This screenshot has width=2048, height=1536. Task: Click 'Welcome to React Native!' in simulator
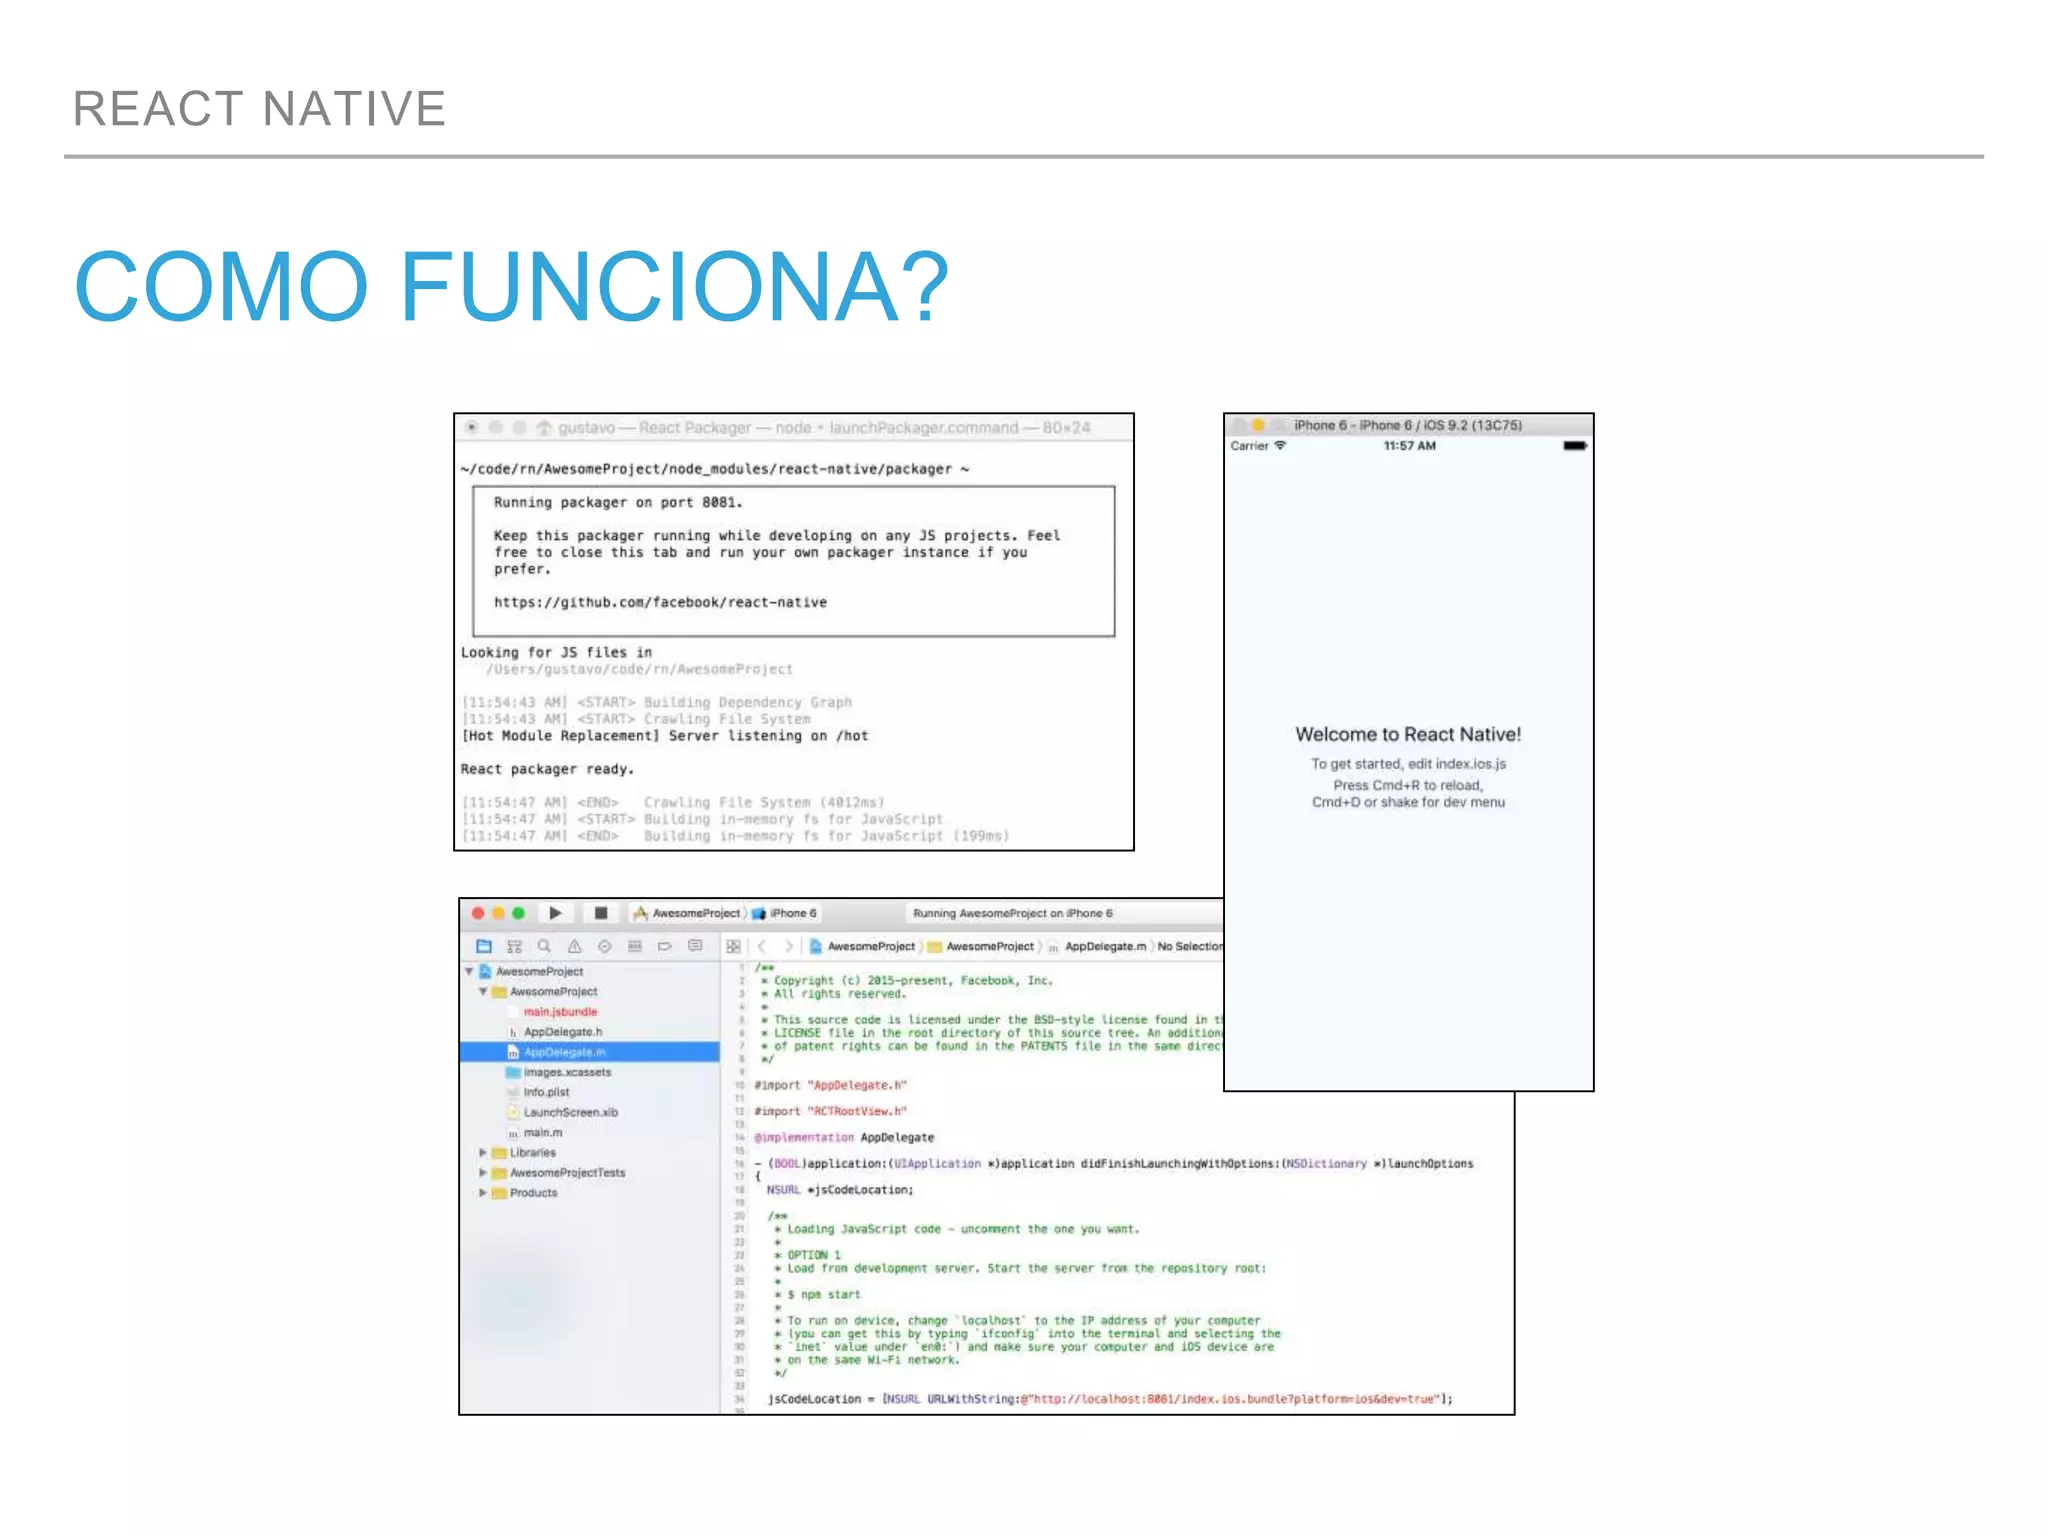pos(1408,734)
